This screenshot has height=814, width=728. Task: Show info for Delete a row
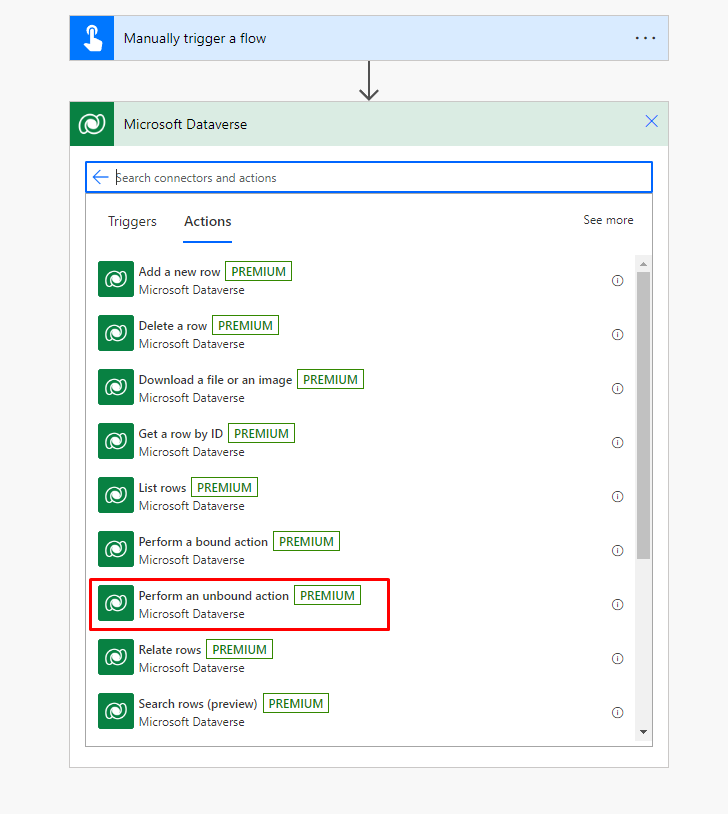click(617, 334)
